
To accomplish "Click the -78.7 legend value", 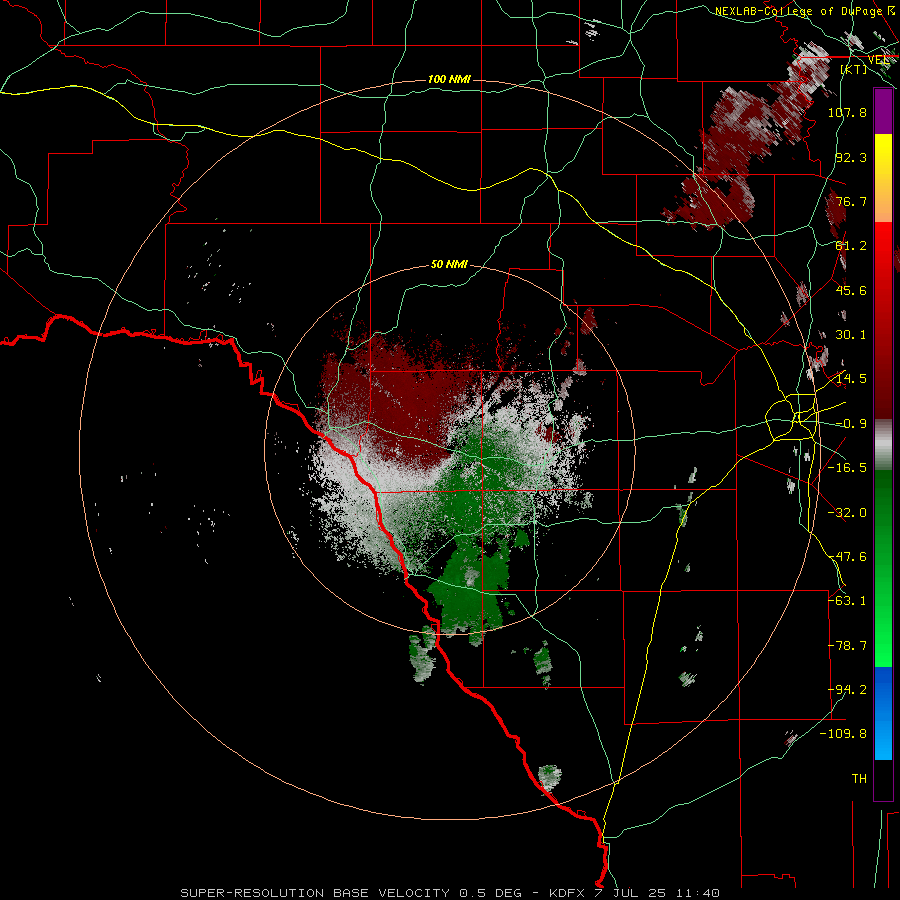I will pos(847,646).
